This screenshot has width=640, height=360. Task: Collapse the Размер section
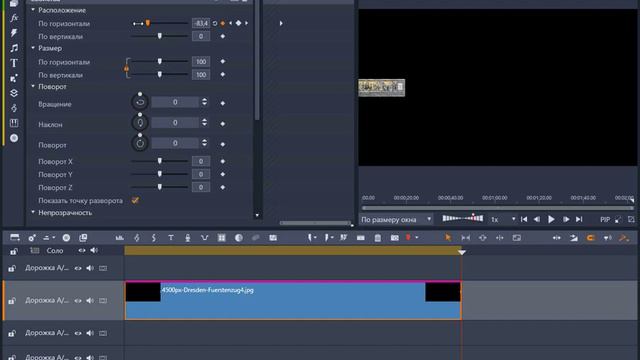click(x=33, y=48)
